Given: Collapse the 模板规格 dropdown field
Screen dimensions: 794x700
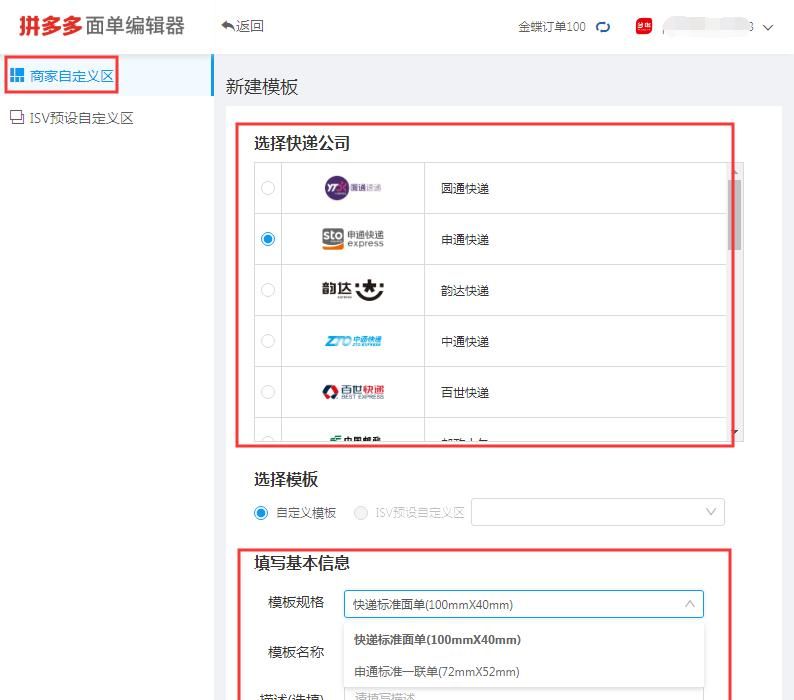Looking at the screenshot, I should pos(524,604).
